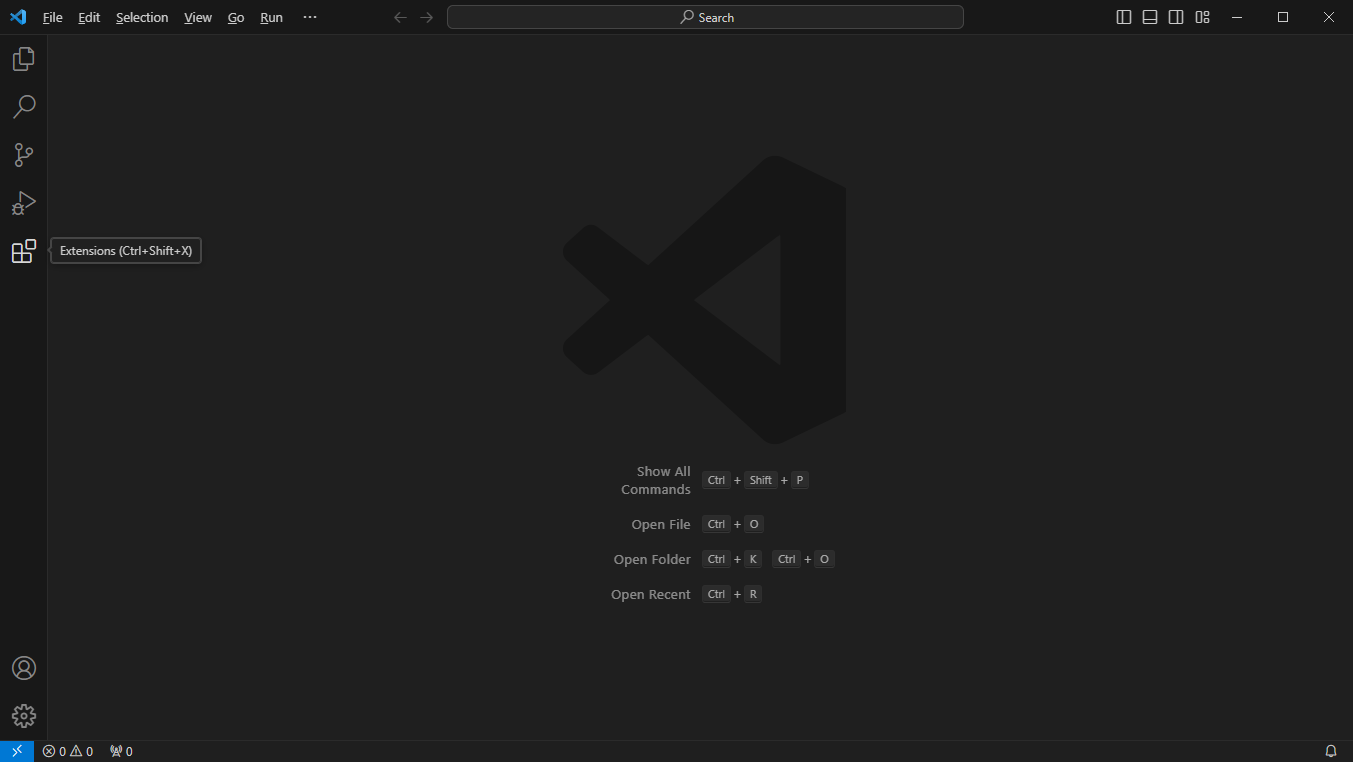Open a remote window from status bar

(x=17, y=751)
